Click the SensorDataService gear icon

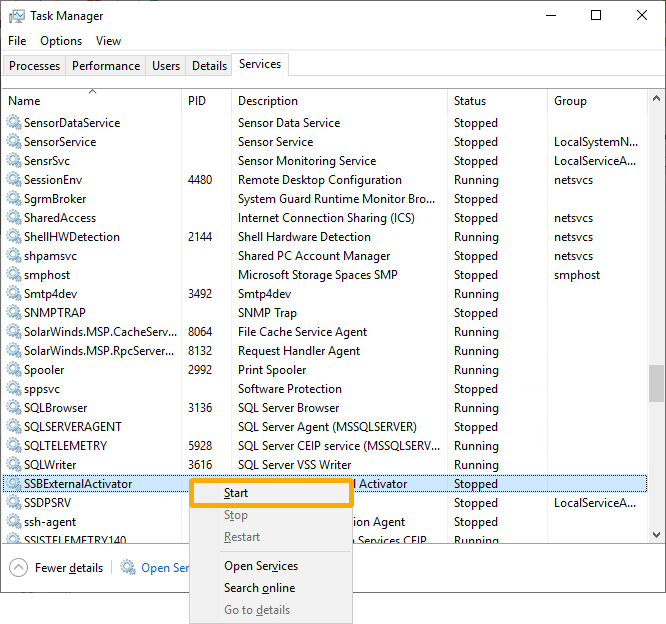click(x=14, y=122)
